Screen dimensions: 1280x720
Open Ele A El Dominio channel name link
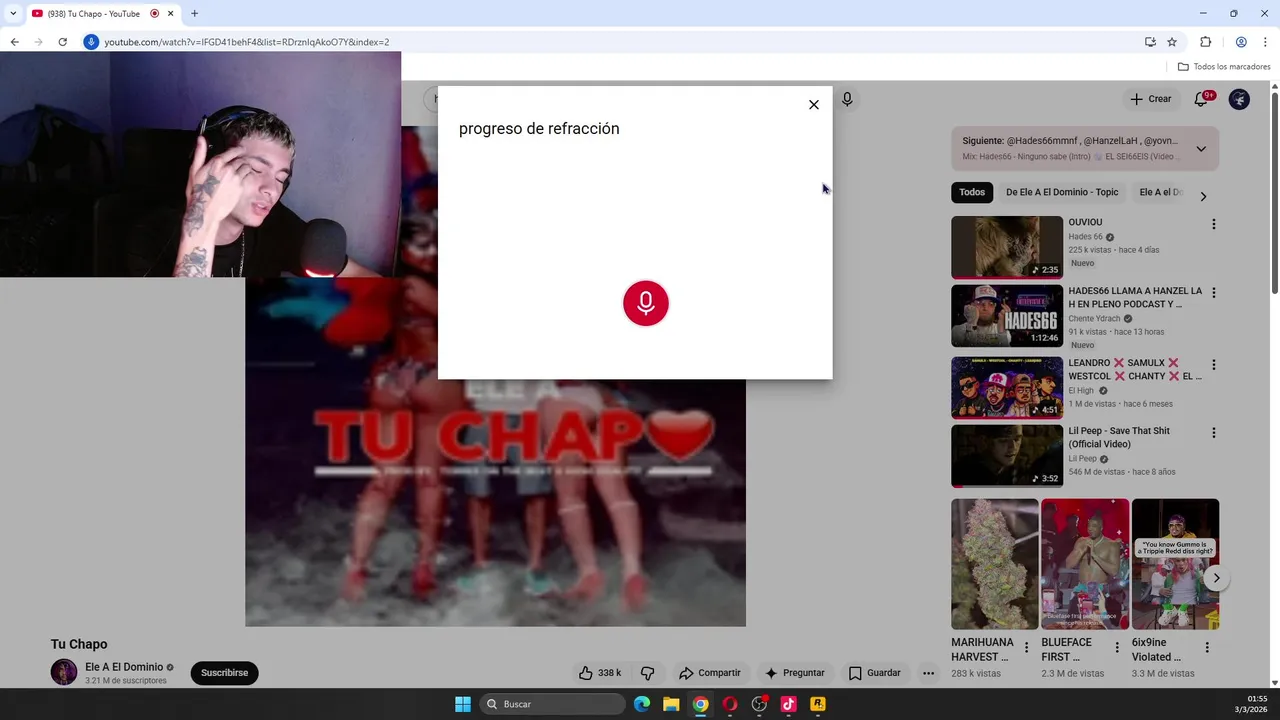pyautogui.click(x=124, y=667)
